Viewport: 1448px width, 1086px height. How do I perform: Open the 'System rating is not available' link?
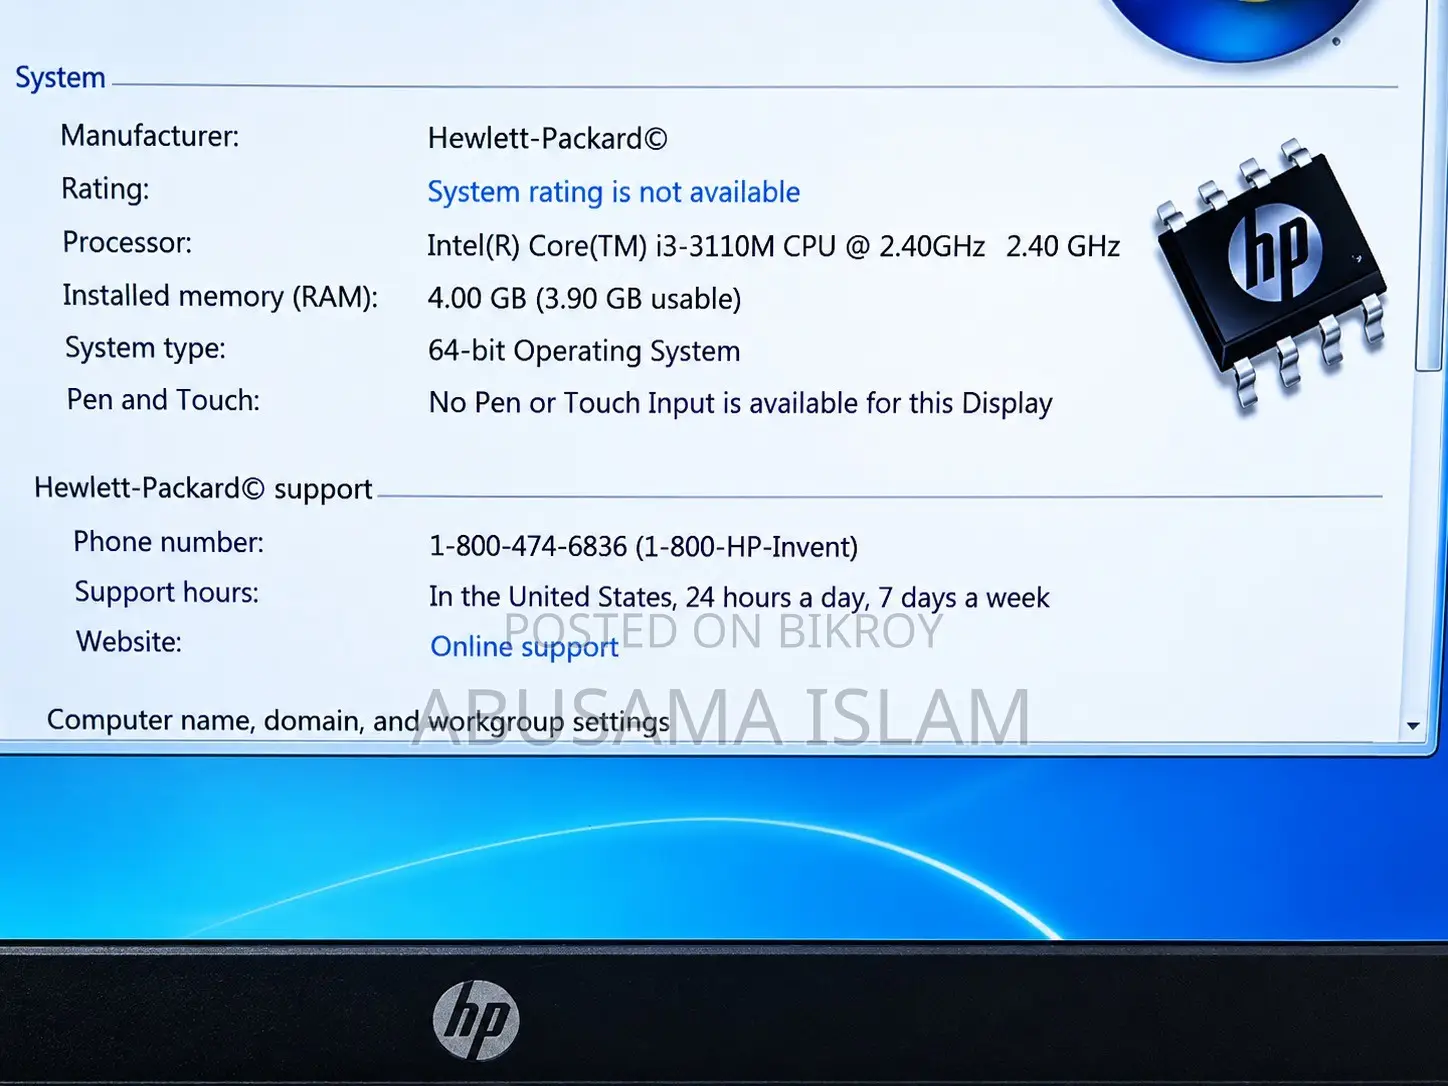click(x=613, y=192)
